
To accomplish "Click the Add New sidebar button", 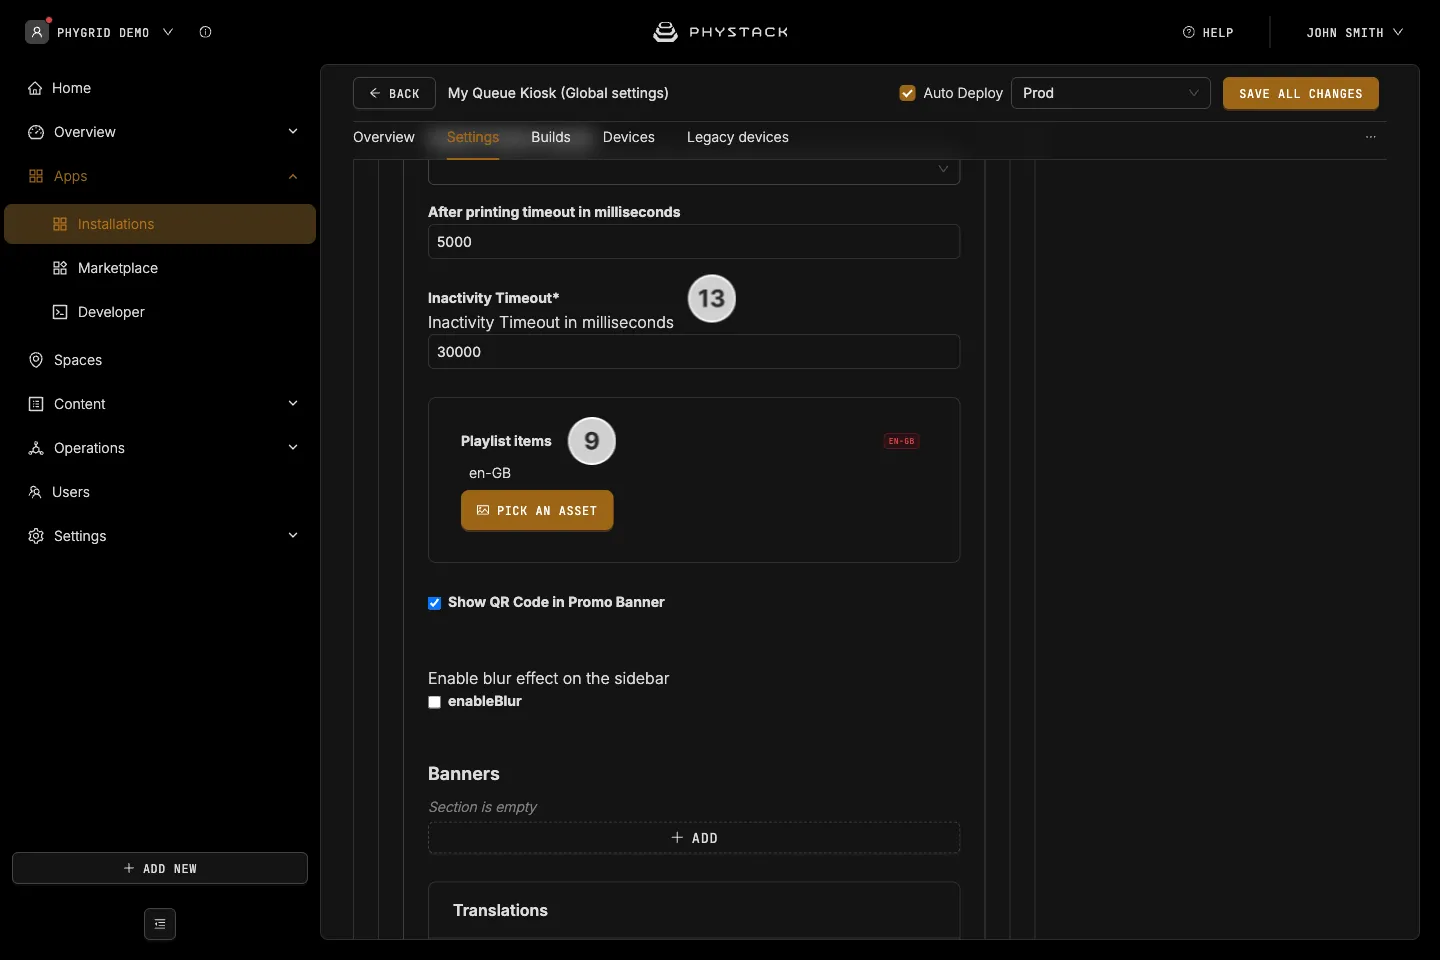I will point(160,868).
